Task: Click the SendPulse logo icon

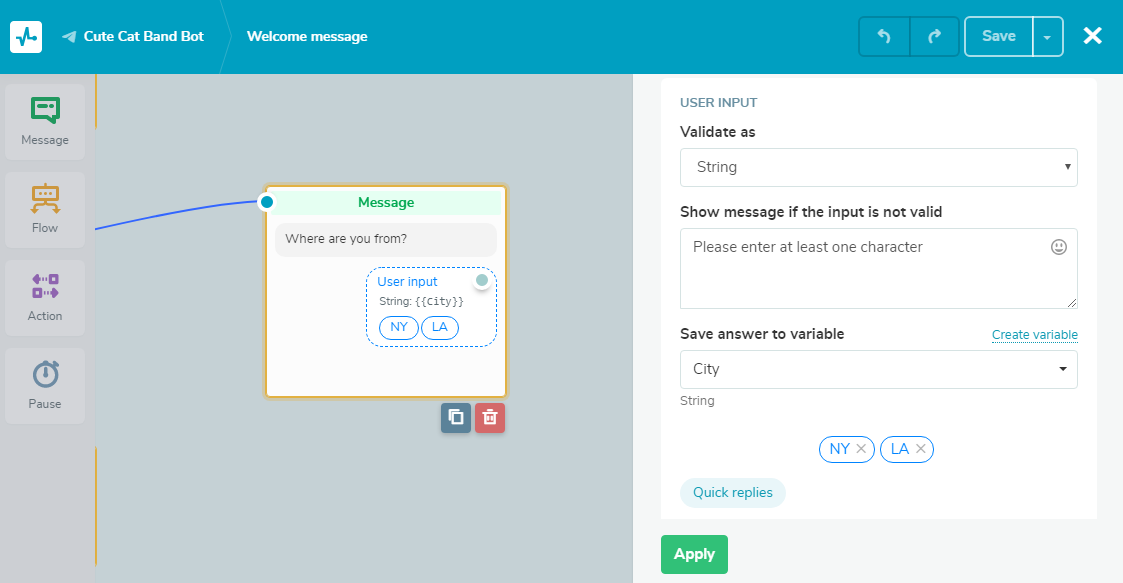Action: coord(26,37)
